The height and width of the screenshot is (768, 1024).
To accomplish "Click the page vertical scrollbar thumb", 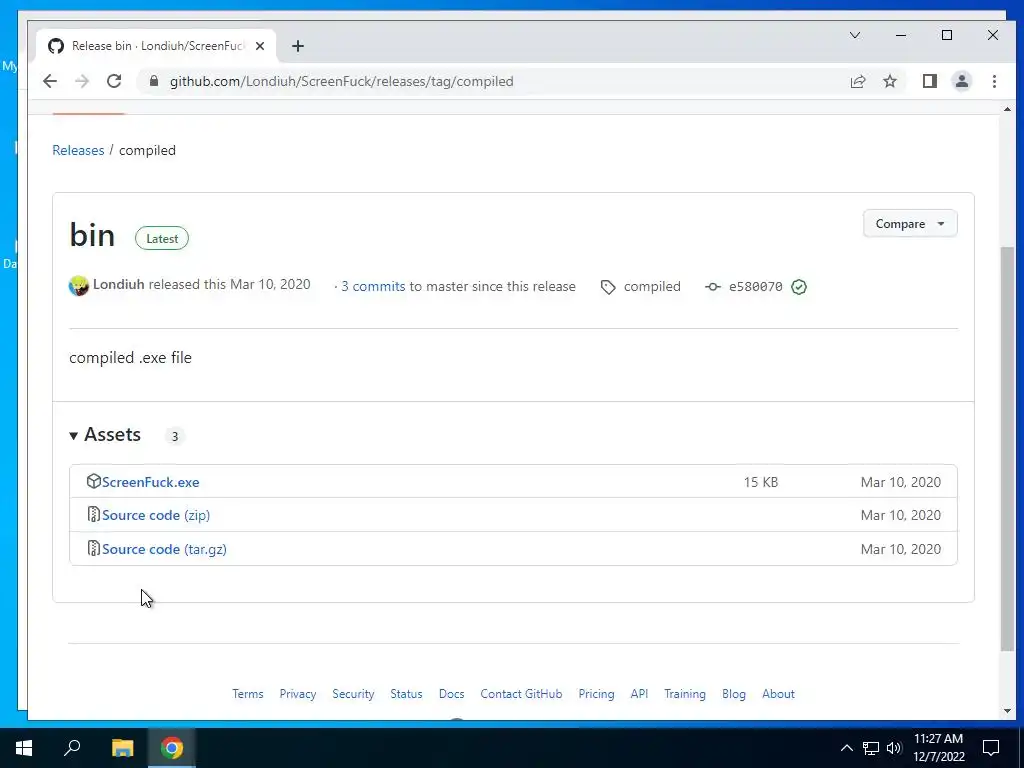I will pyautogui.click(x=1007, y=449).
